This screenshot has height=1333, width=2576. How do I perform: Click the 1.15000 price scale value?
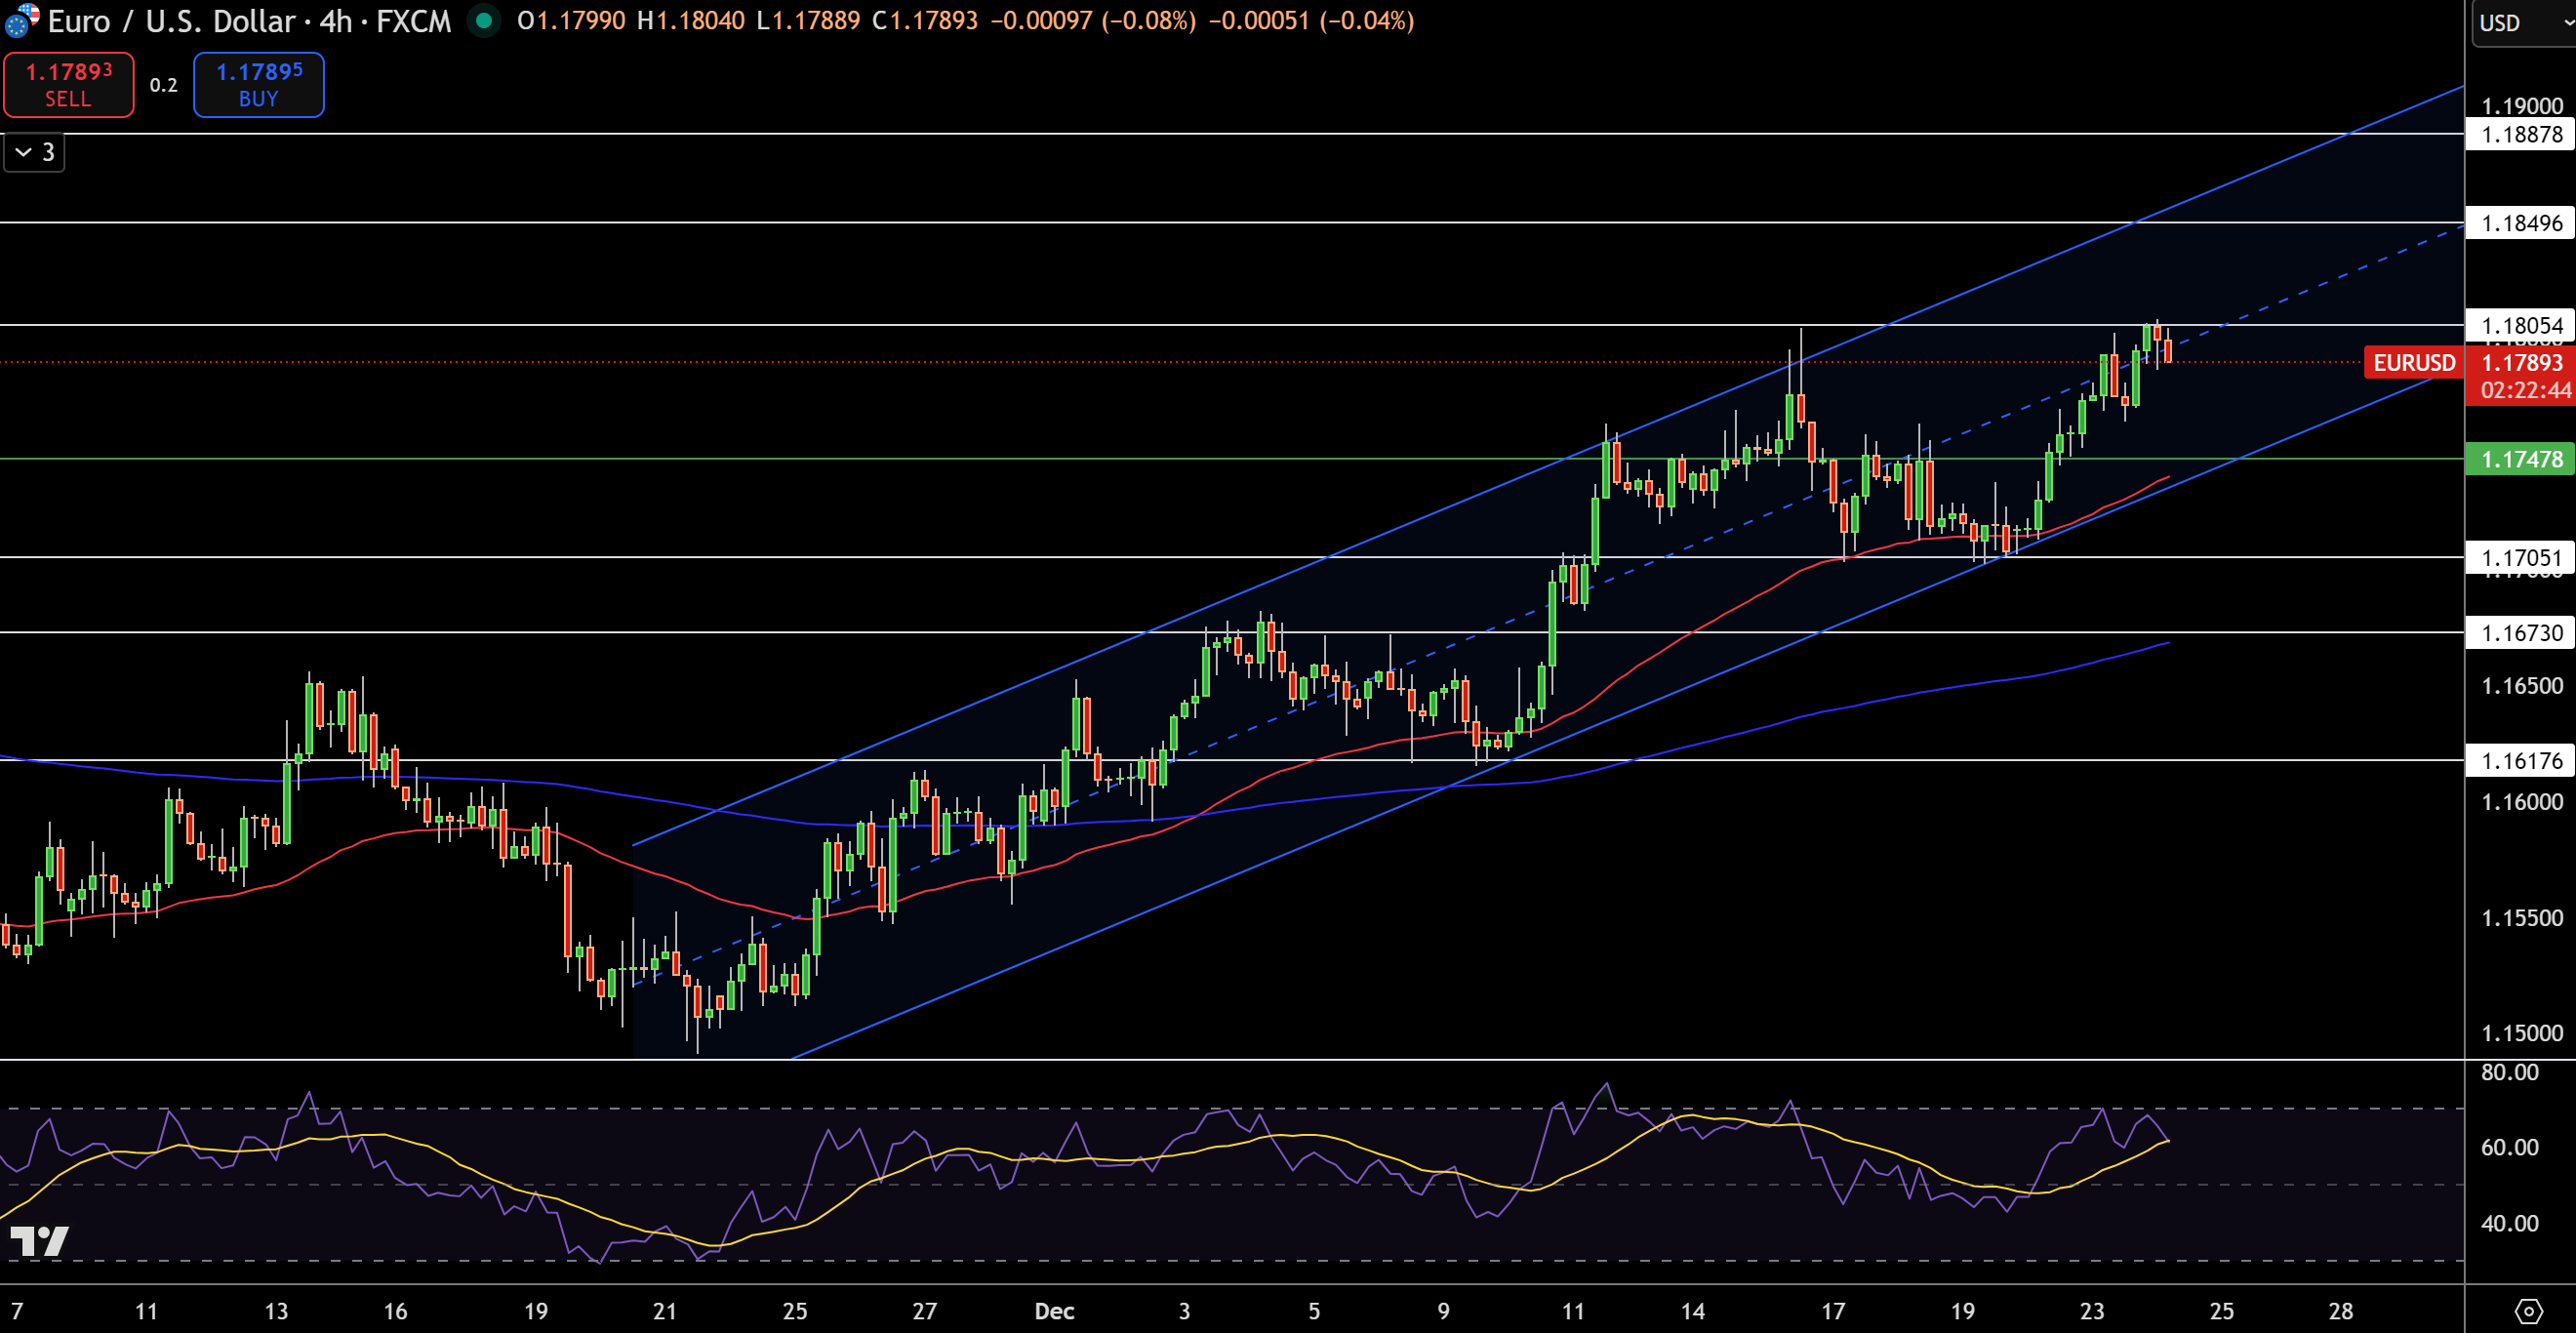2522,1033
